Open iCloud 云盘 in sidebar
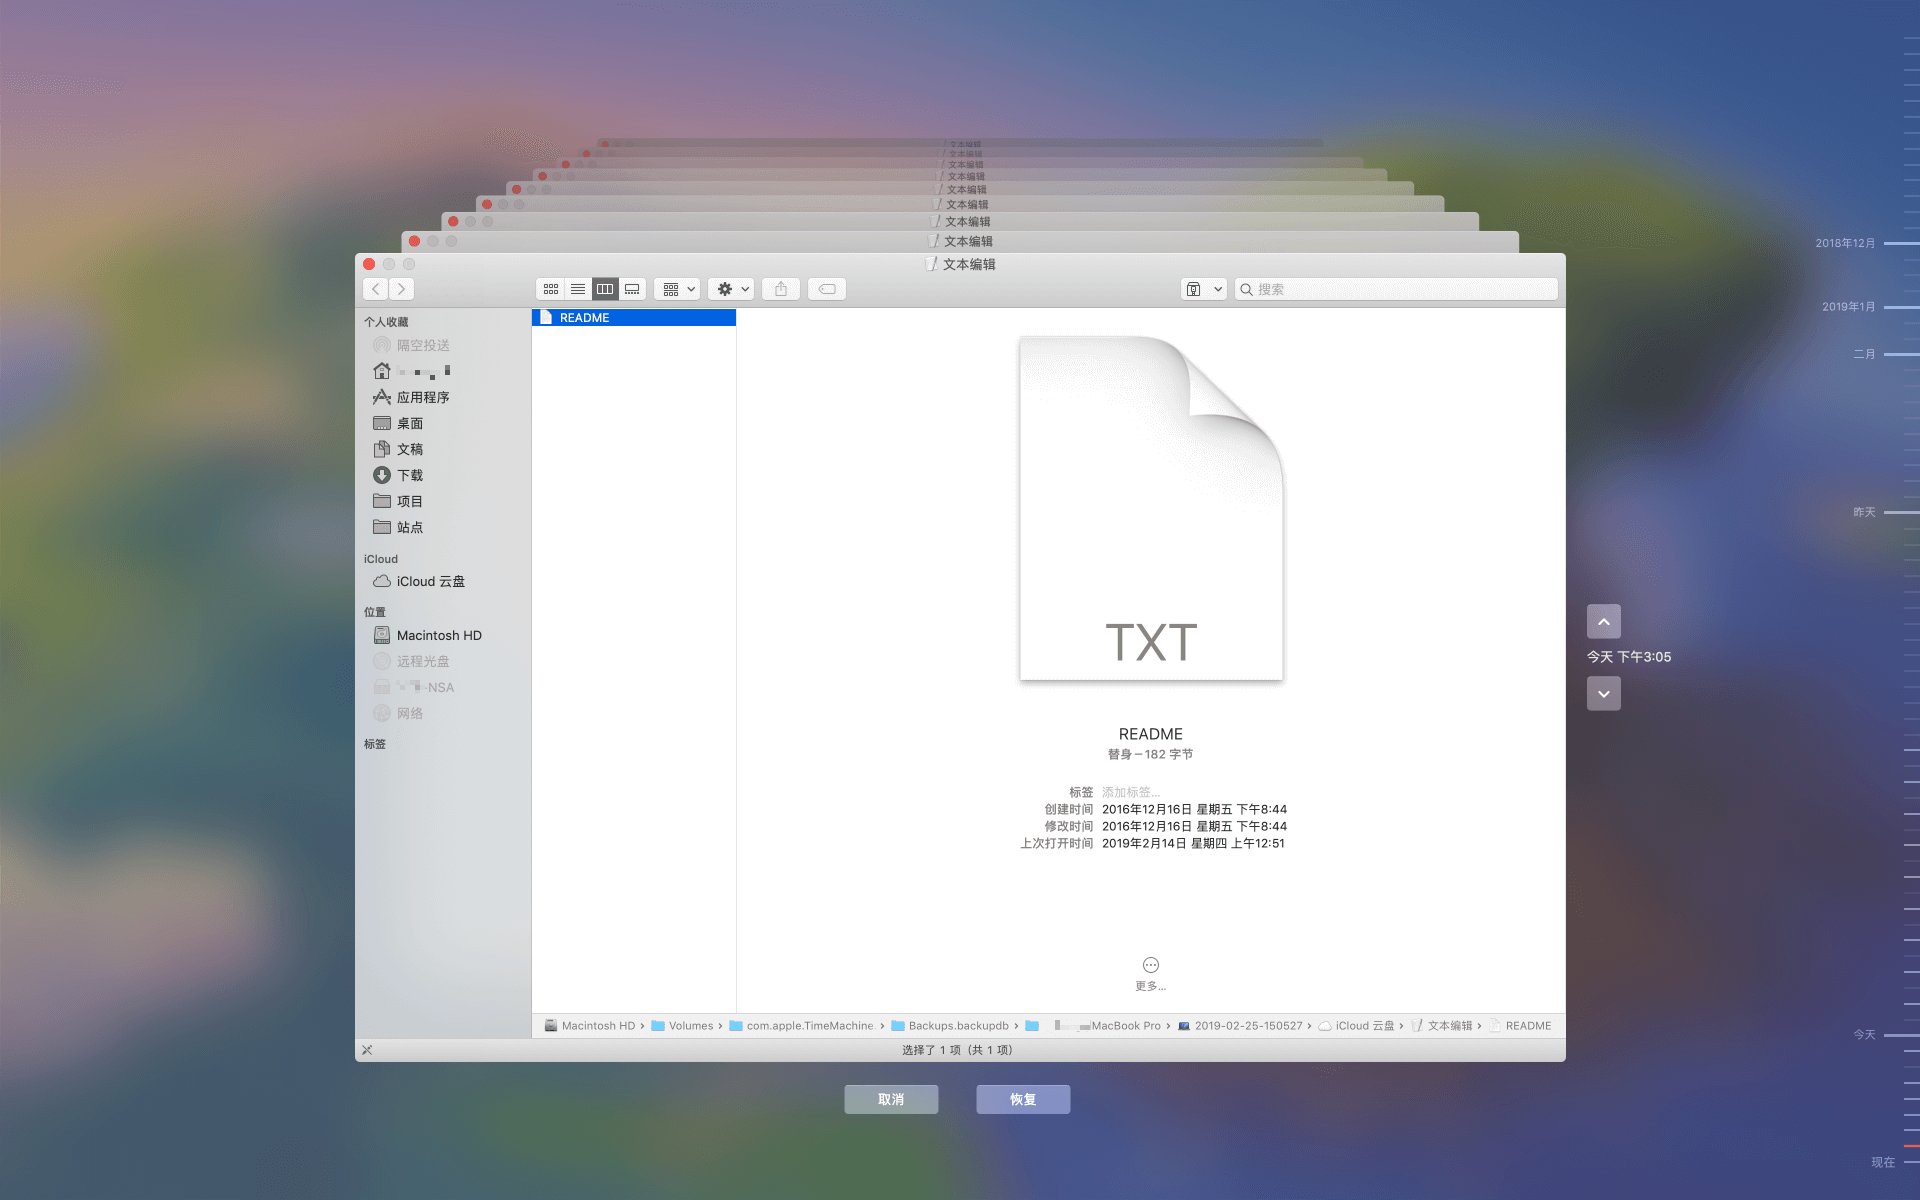Screen dimensions: 1920x1200 [419, 581]
